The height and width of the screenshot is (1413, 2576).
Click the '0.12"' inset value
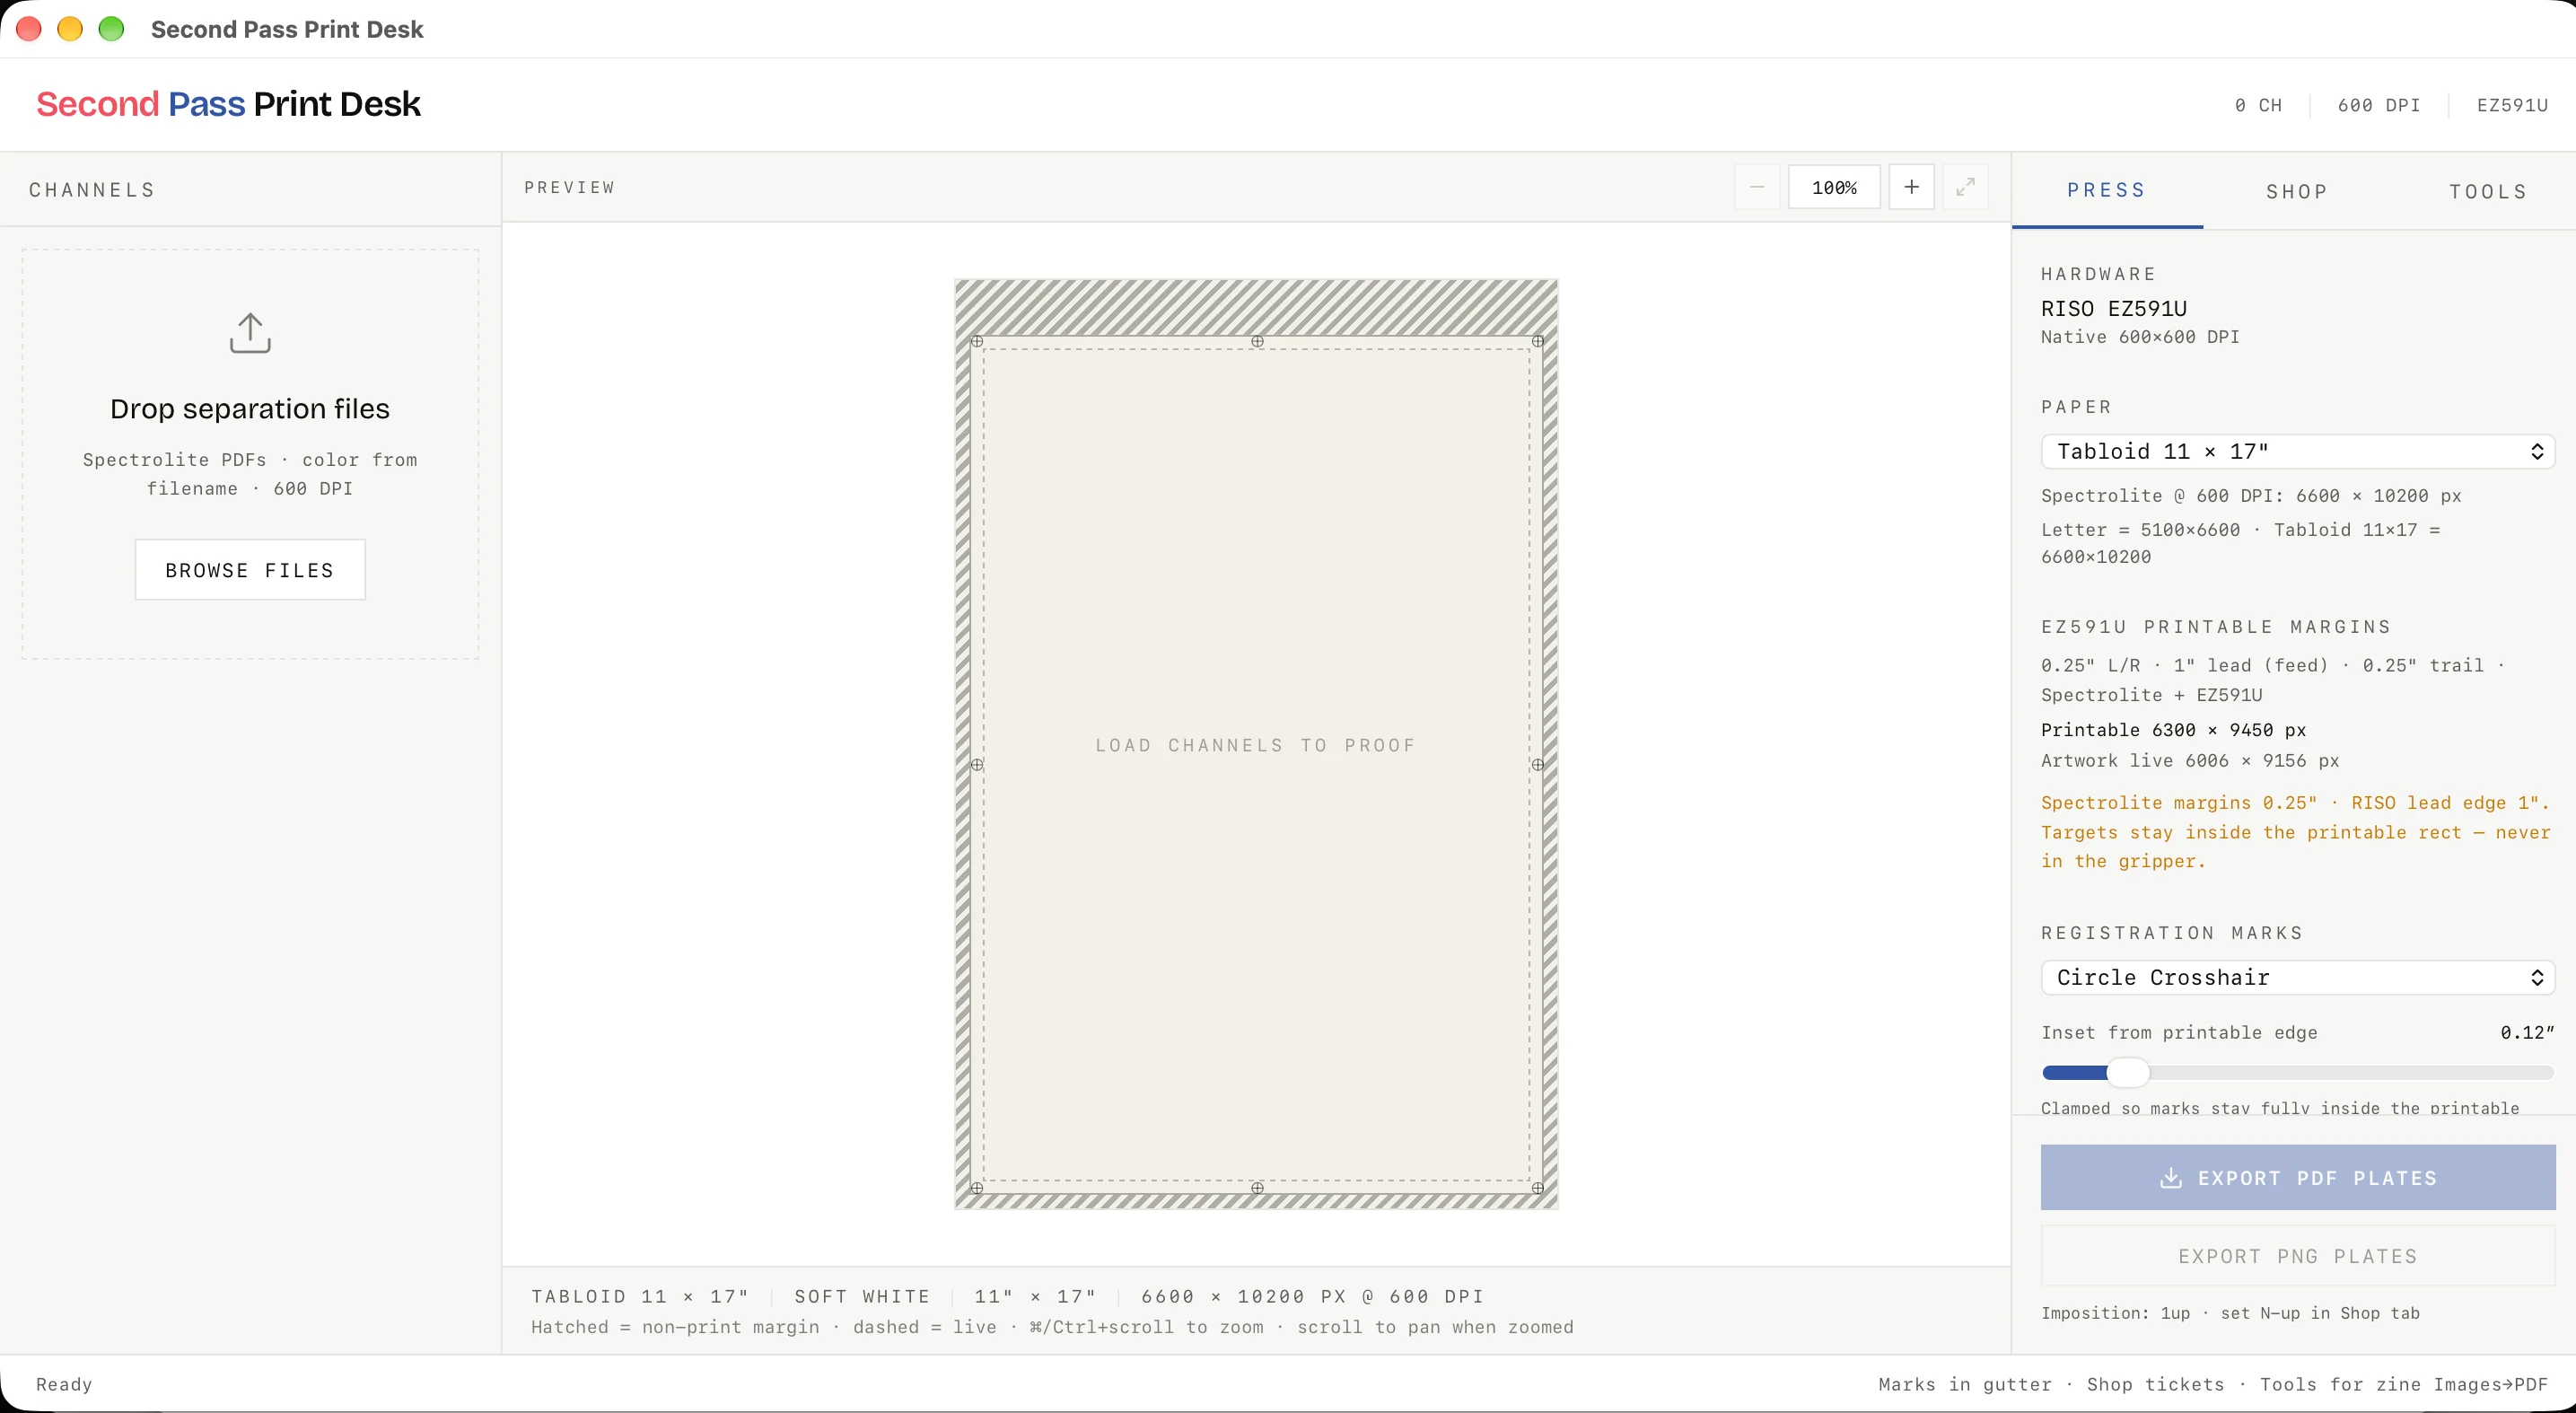[x=2527, y=1032]
